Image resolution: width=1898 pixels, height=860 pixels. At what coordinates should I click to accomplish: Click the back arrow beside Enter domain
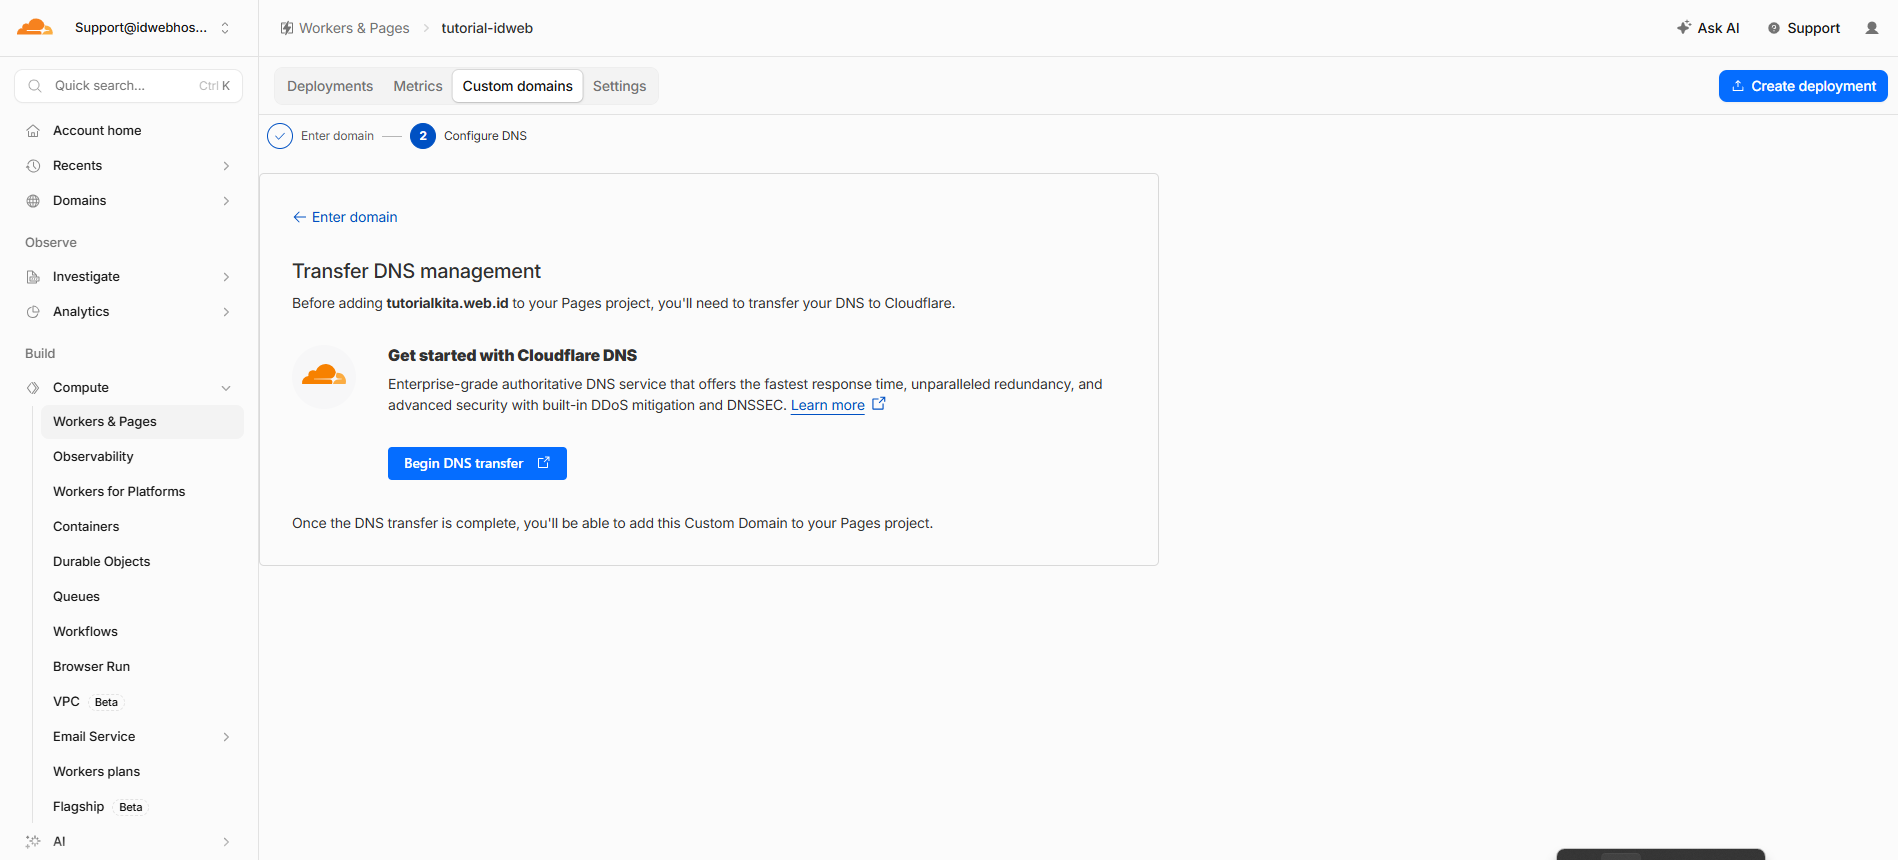point(299,217)
